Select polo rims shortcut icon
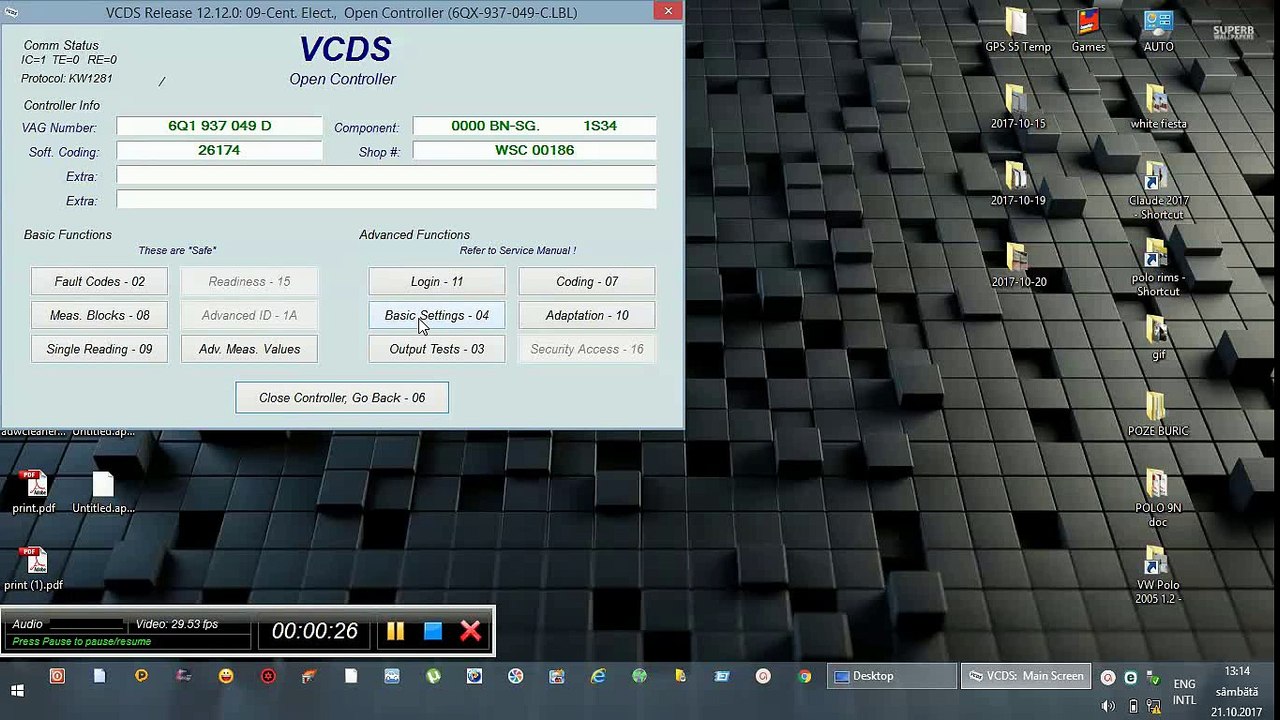The height and width of the screenshot is (720, 1280). tap(1158, 268)
